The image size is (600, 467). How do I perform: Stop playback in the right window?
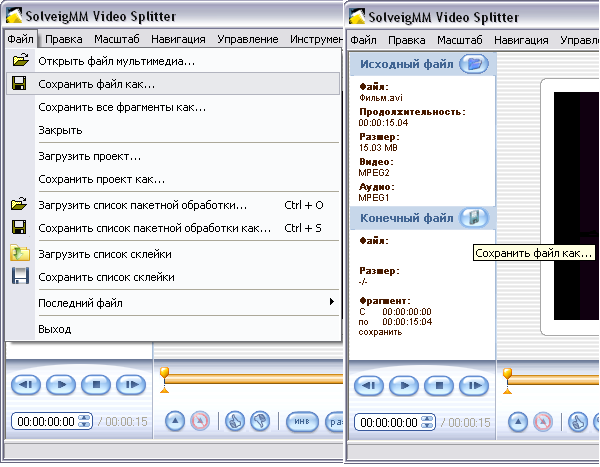point(439,385)
